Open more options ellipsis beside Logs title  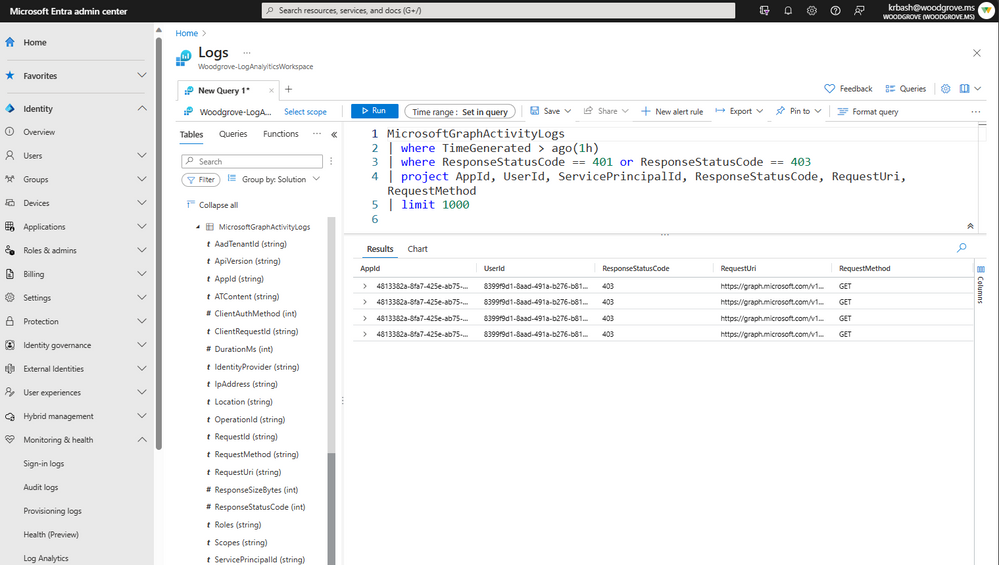click(x=247, y=53)
